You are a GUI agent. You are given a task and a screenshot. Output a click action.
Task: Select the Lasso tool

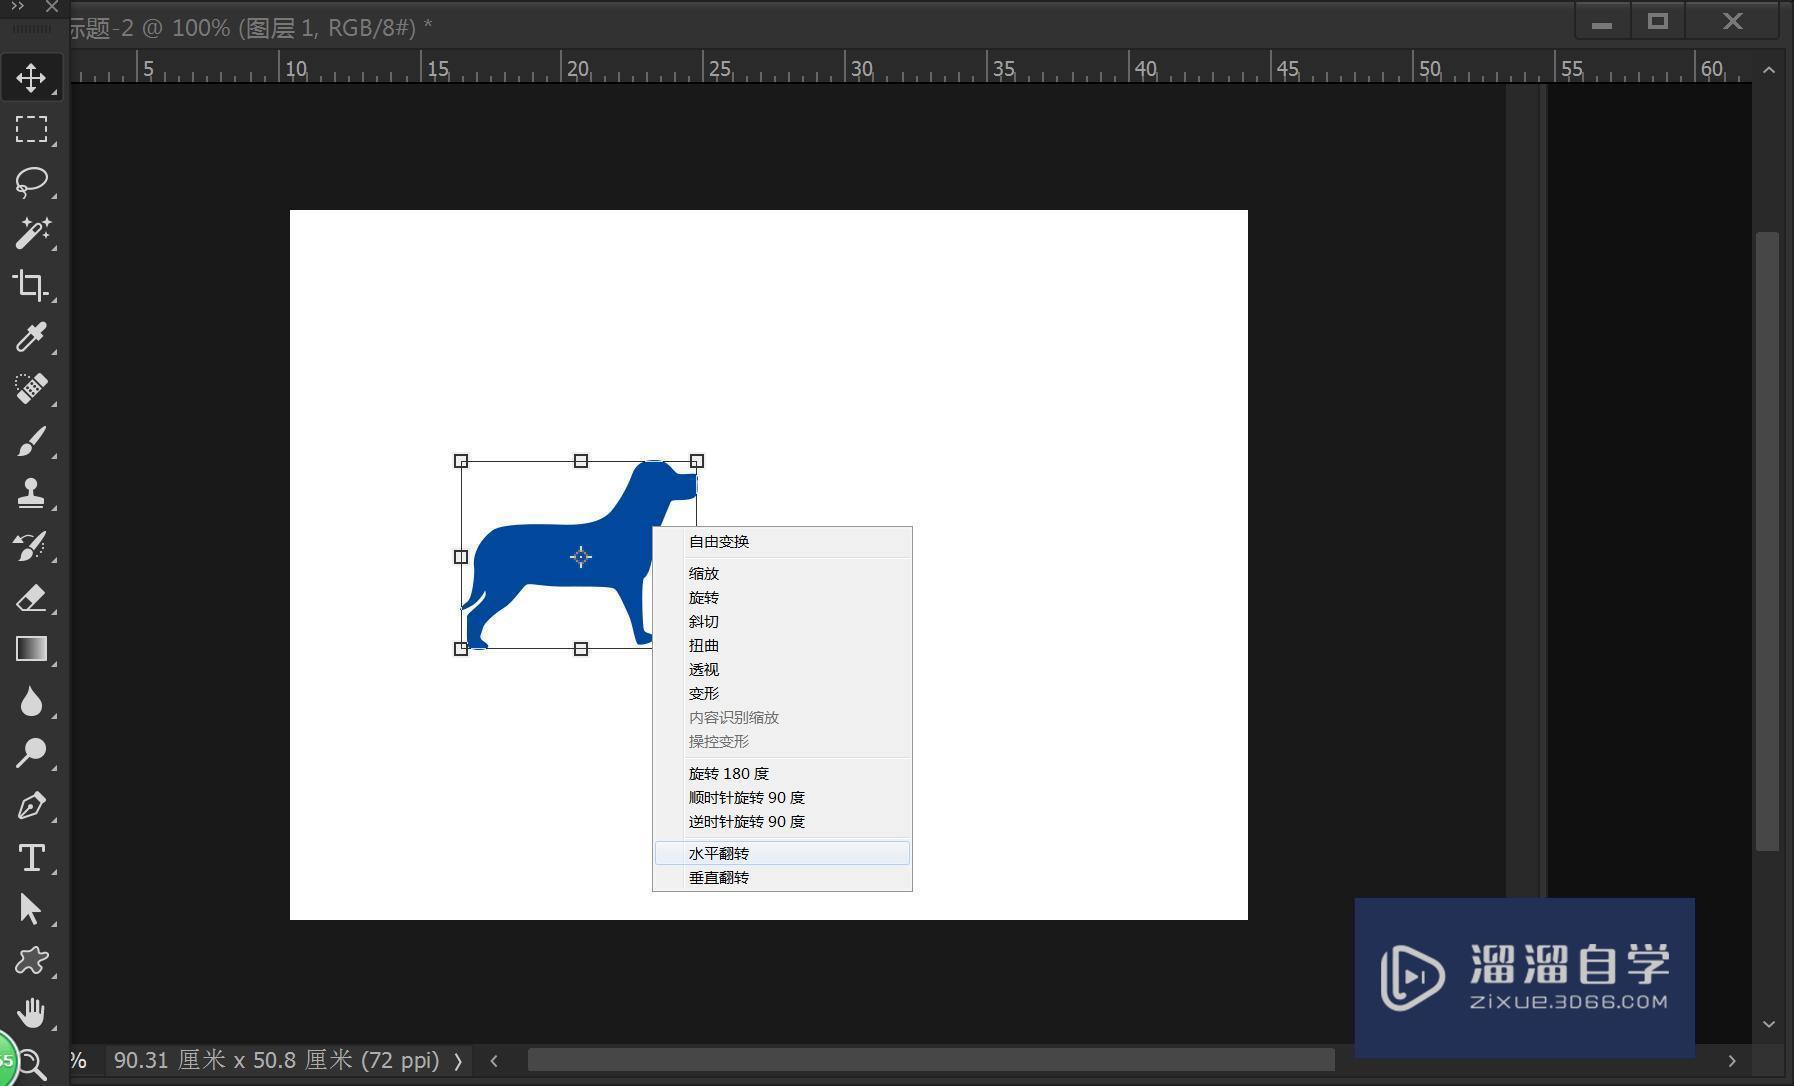pos(33,181)
